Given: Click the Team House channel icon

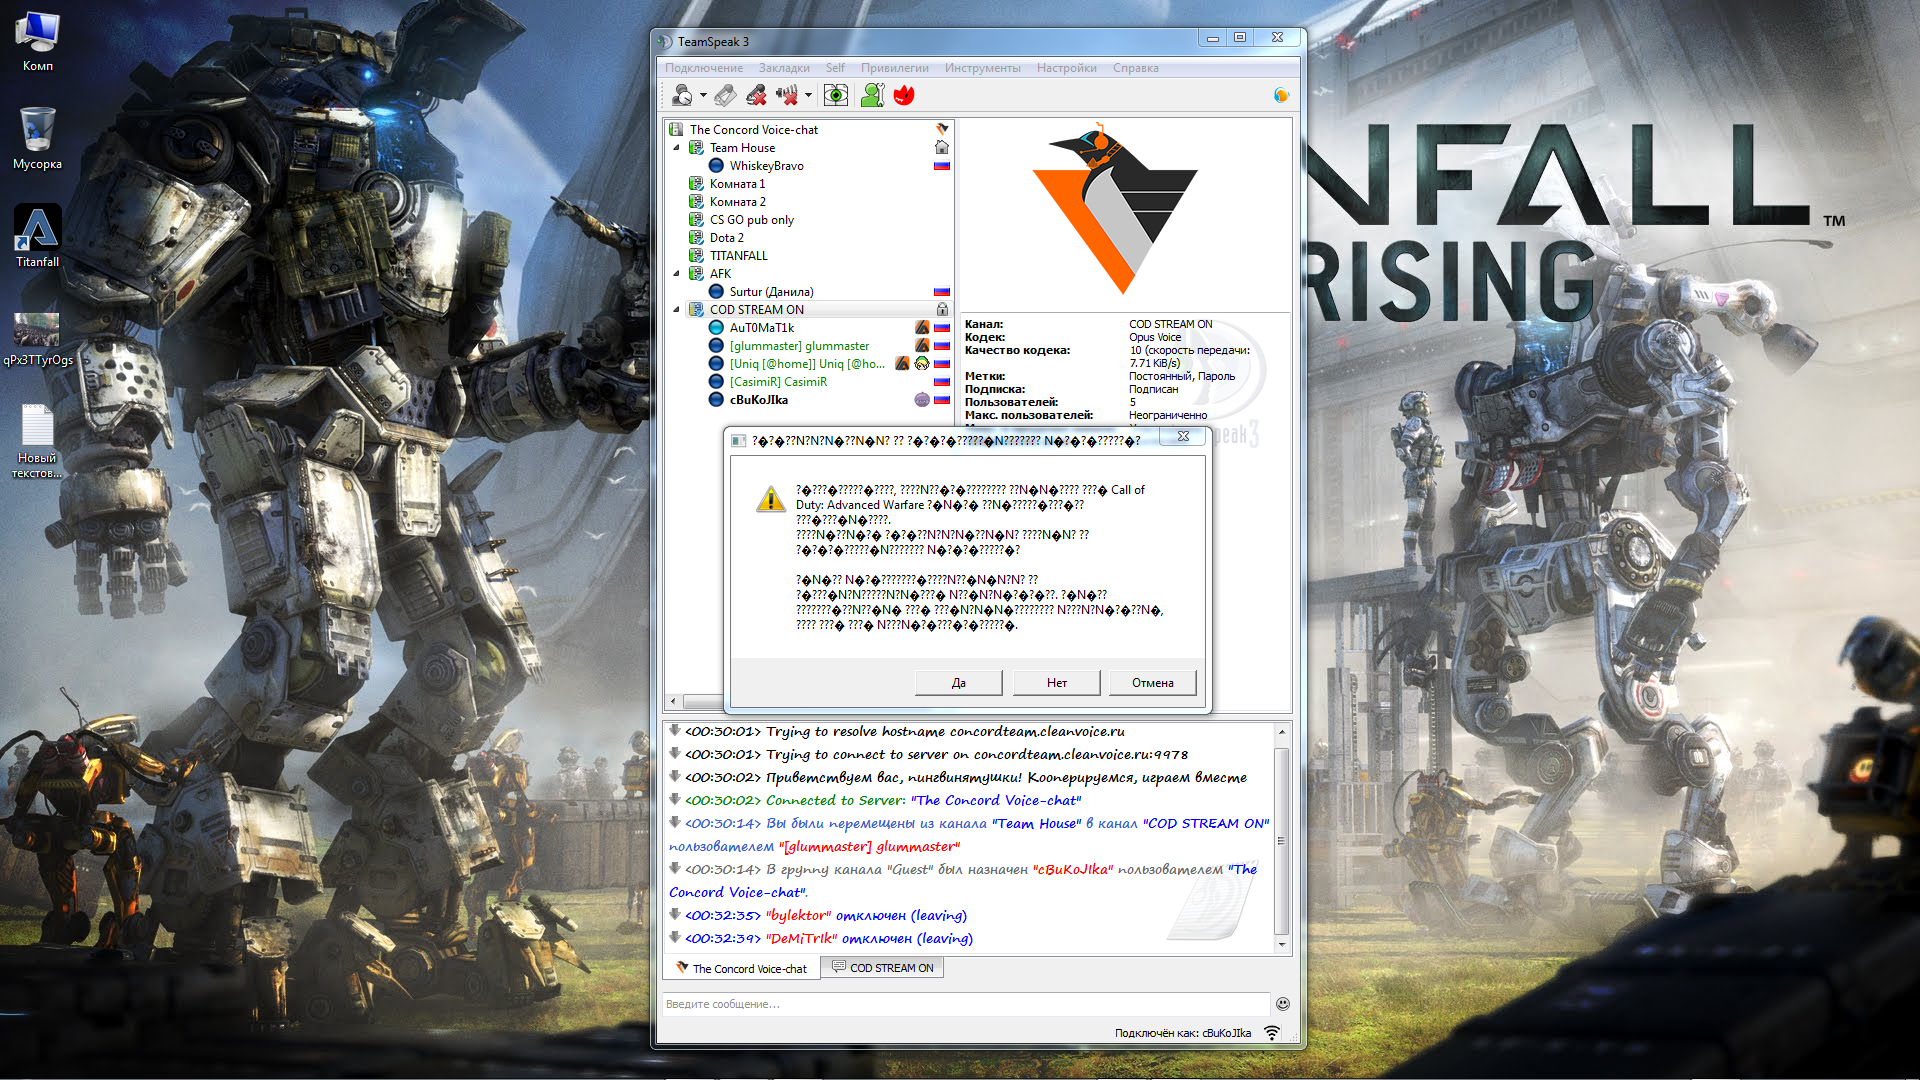Looking at the screenshot, I should [x=696, y=148].
